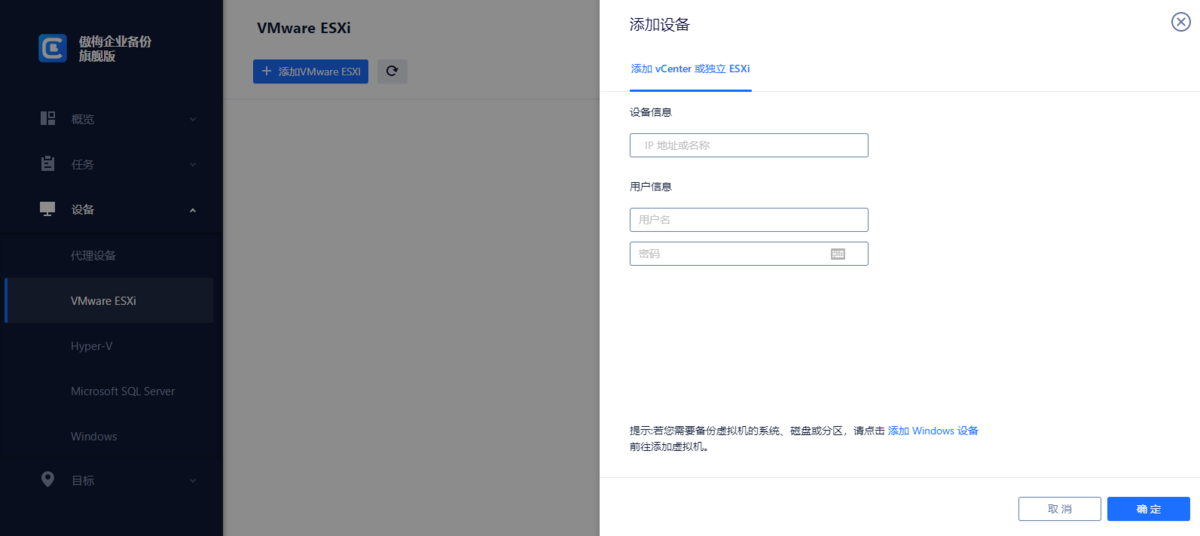This screenshot has width=1200, height=536.
Task: Click the VMware ESXi page heading
Action: point(304,28)
